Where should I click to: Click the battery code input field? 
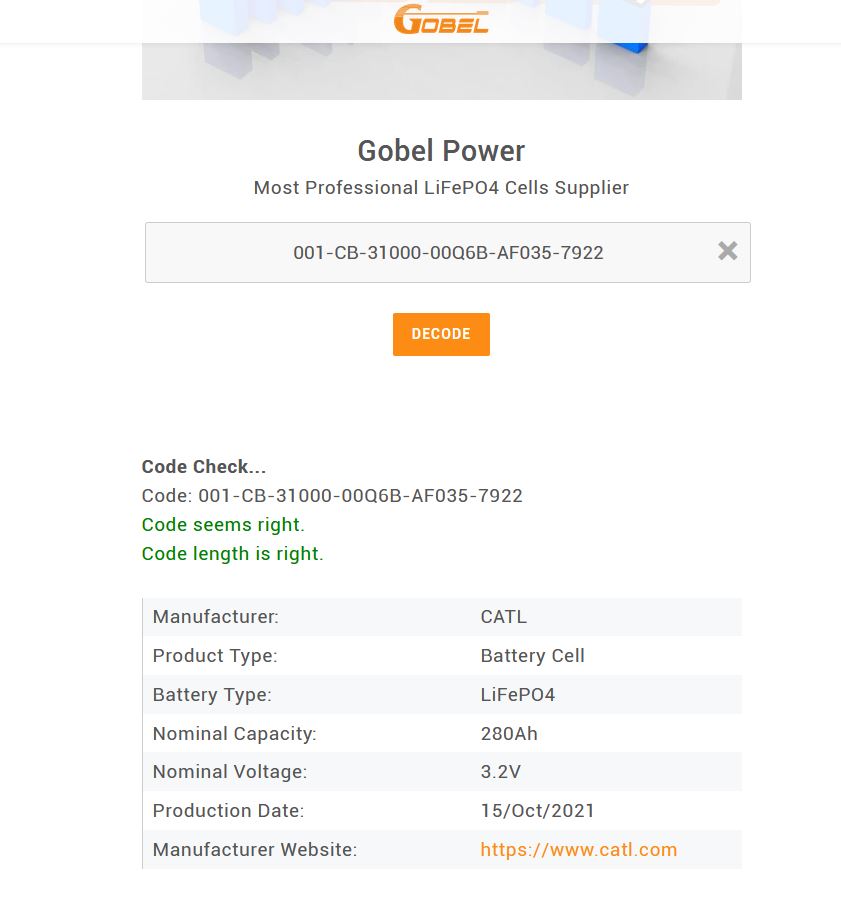tap(447, 252)
